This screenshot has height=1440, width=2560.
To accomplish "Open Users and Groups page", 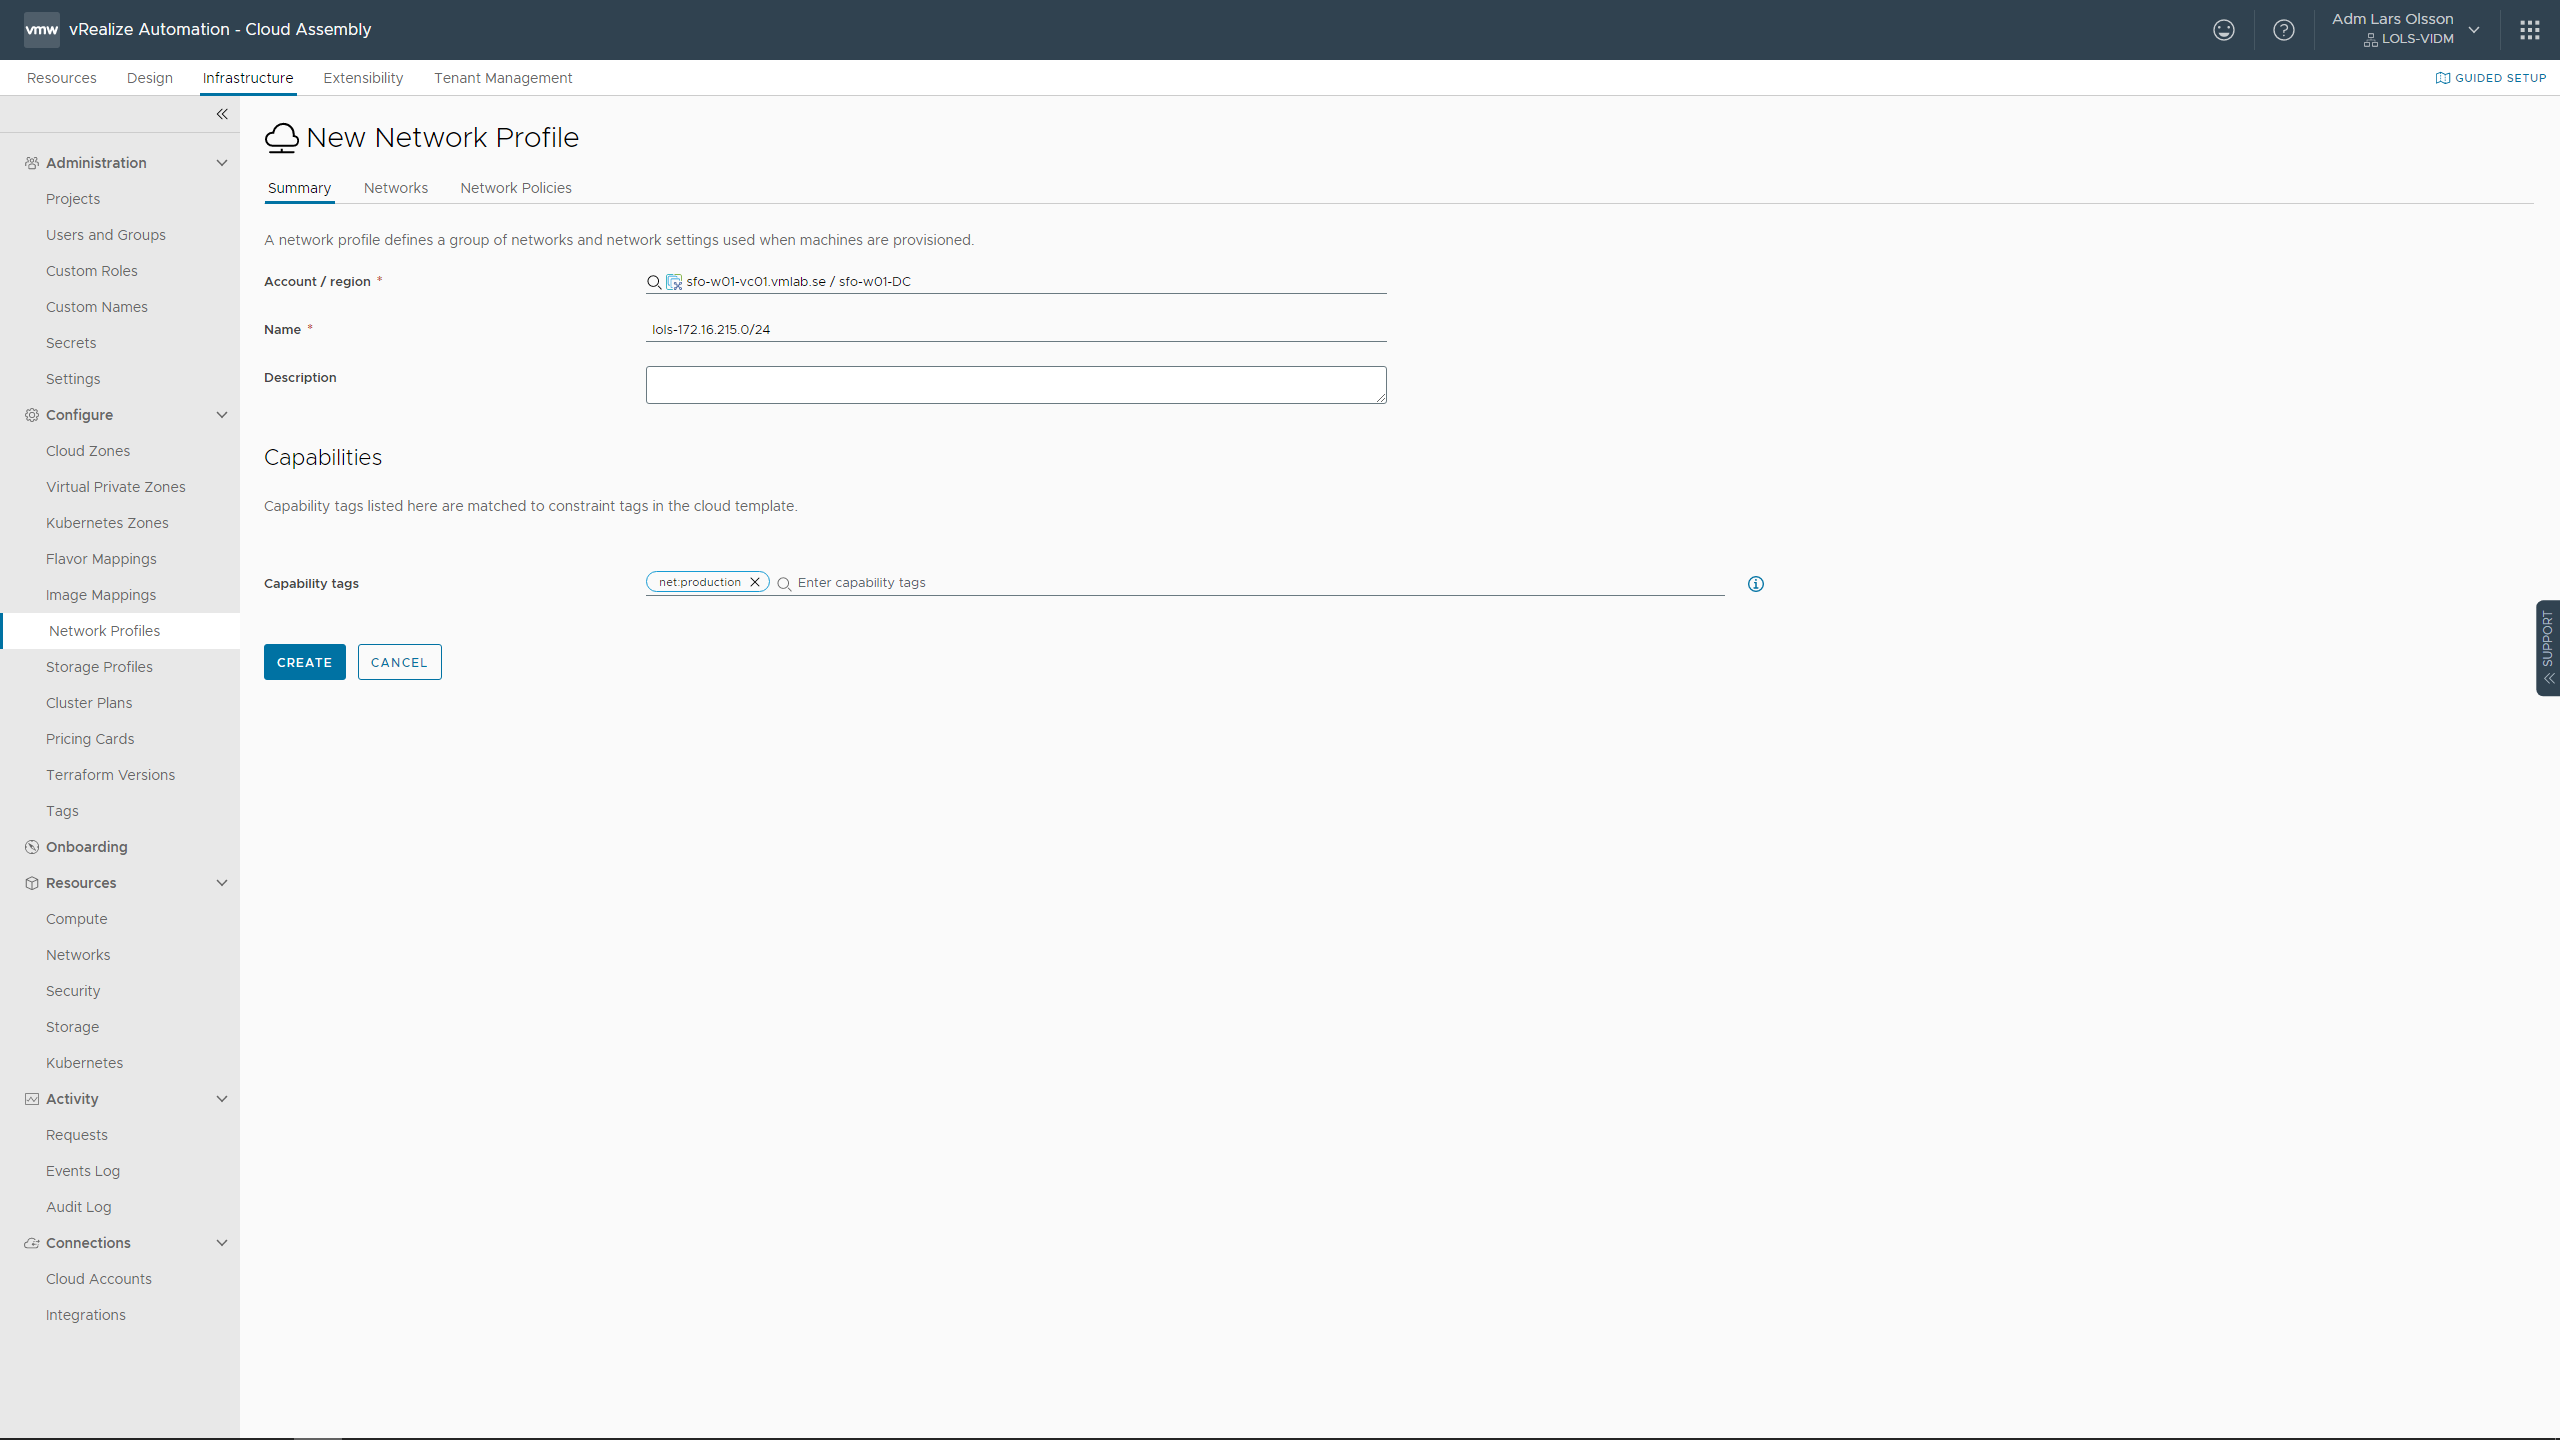I will coord(106,235).
